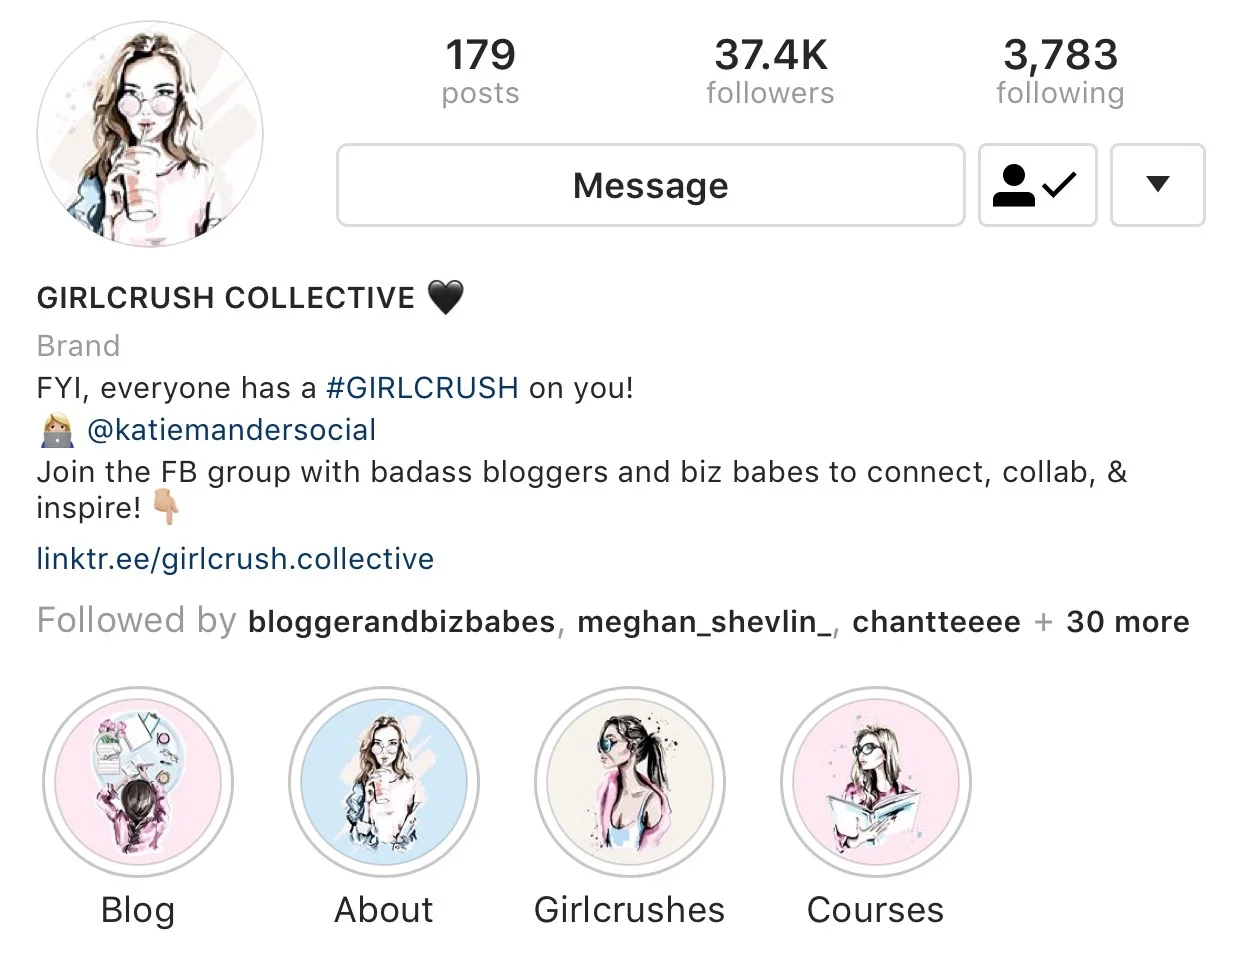Open meghan_shevlin_ mutual follower profile
The width and height of the screenshot is (1242, 959).
coord(704,622)
